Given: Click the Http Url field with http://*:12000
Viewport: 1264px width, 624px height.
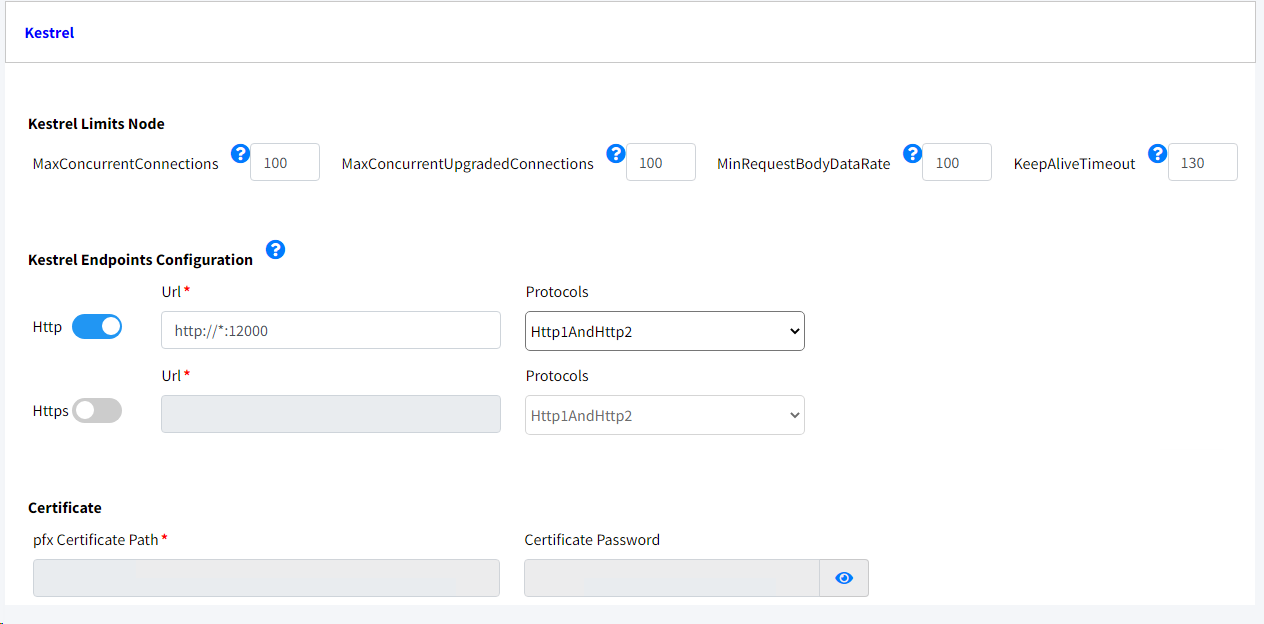Looking at the screenshot, I should coord(331,330).
